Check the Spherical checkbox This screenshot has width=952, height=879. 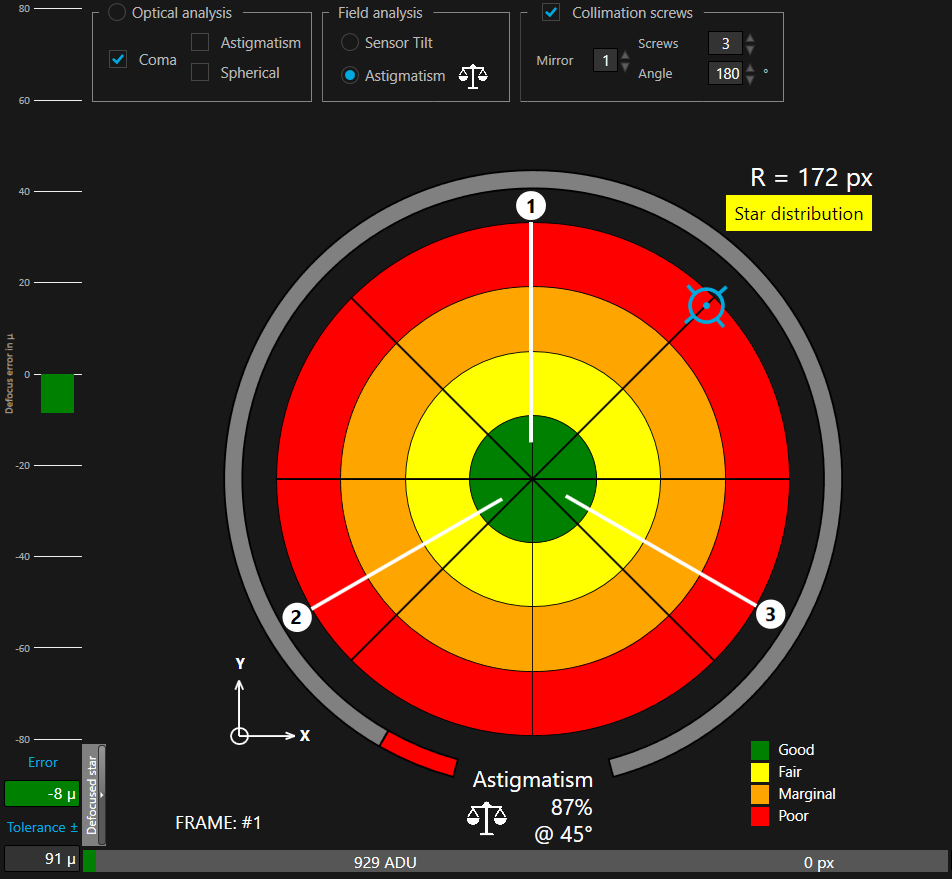200,72
